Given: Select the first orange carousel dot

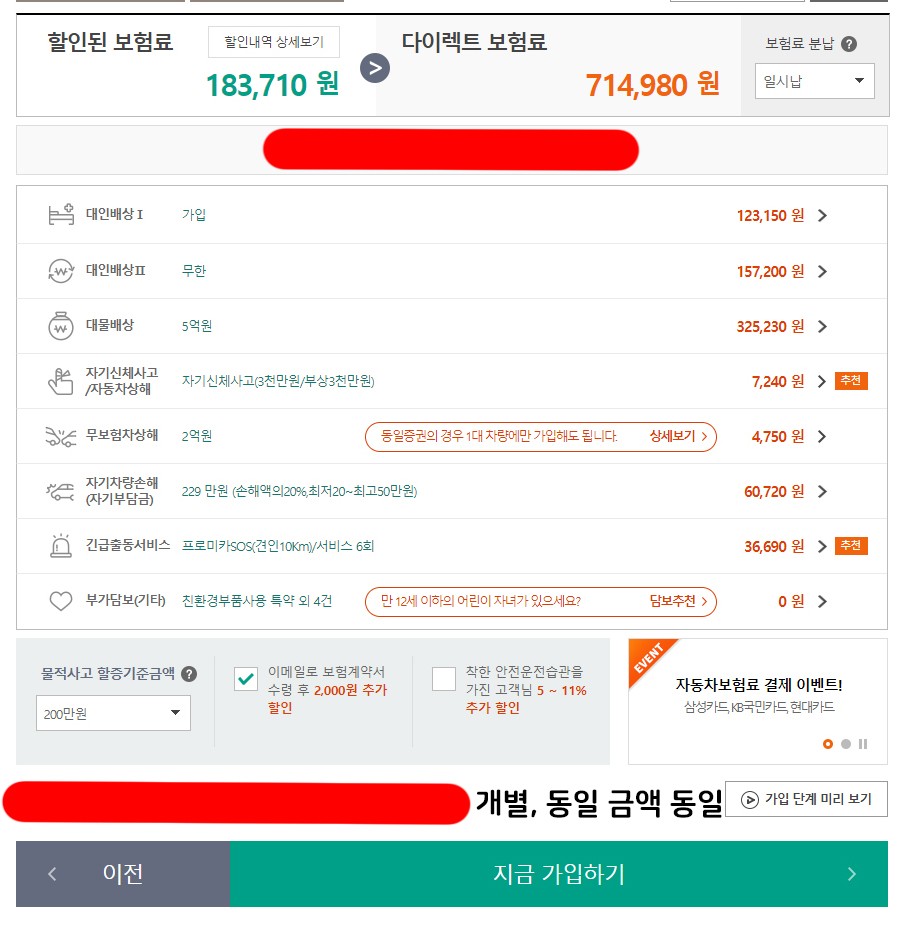Looking at the screenshot, I should point(828,744).
